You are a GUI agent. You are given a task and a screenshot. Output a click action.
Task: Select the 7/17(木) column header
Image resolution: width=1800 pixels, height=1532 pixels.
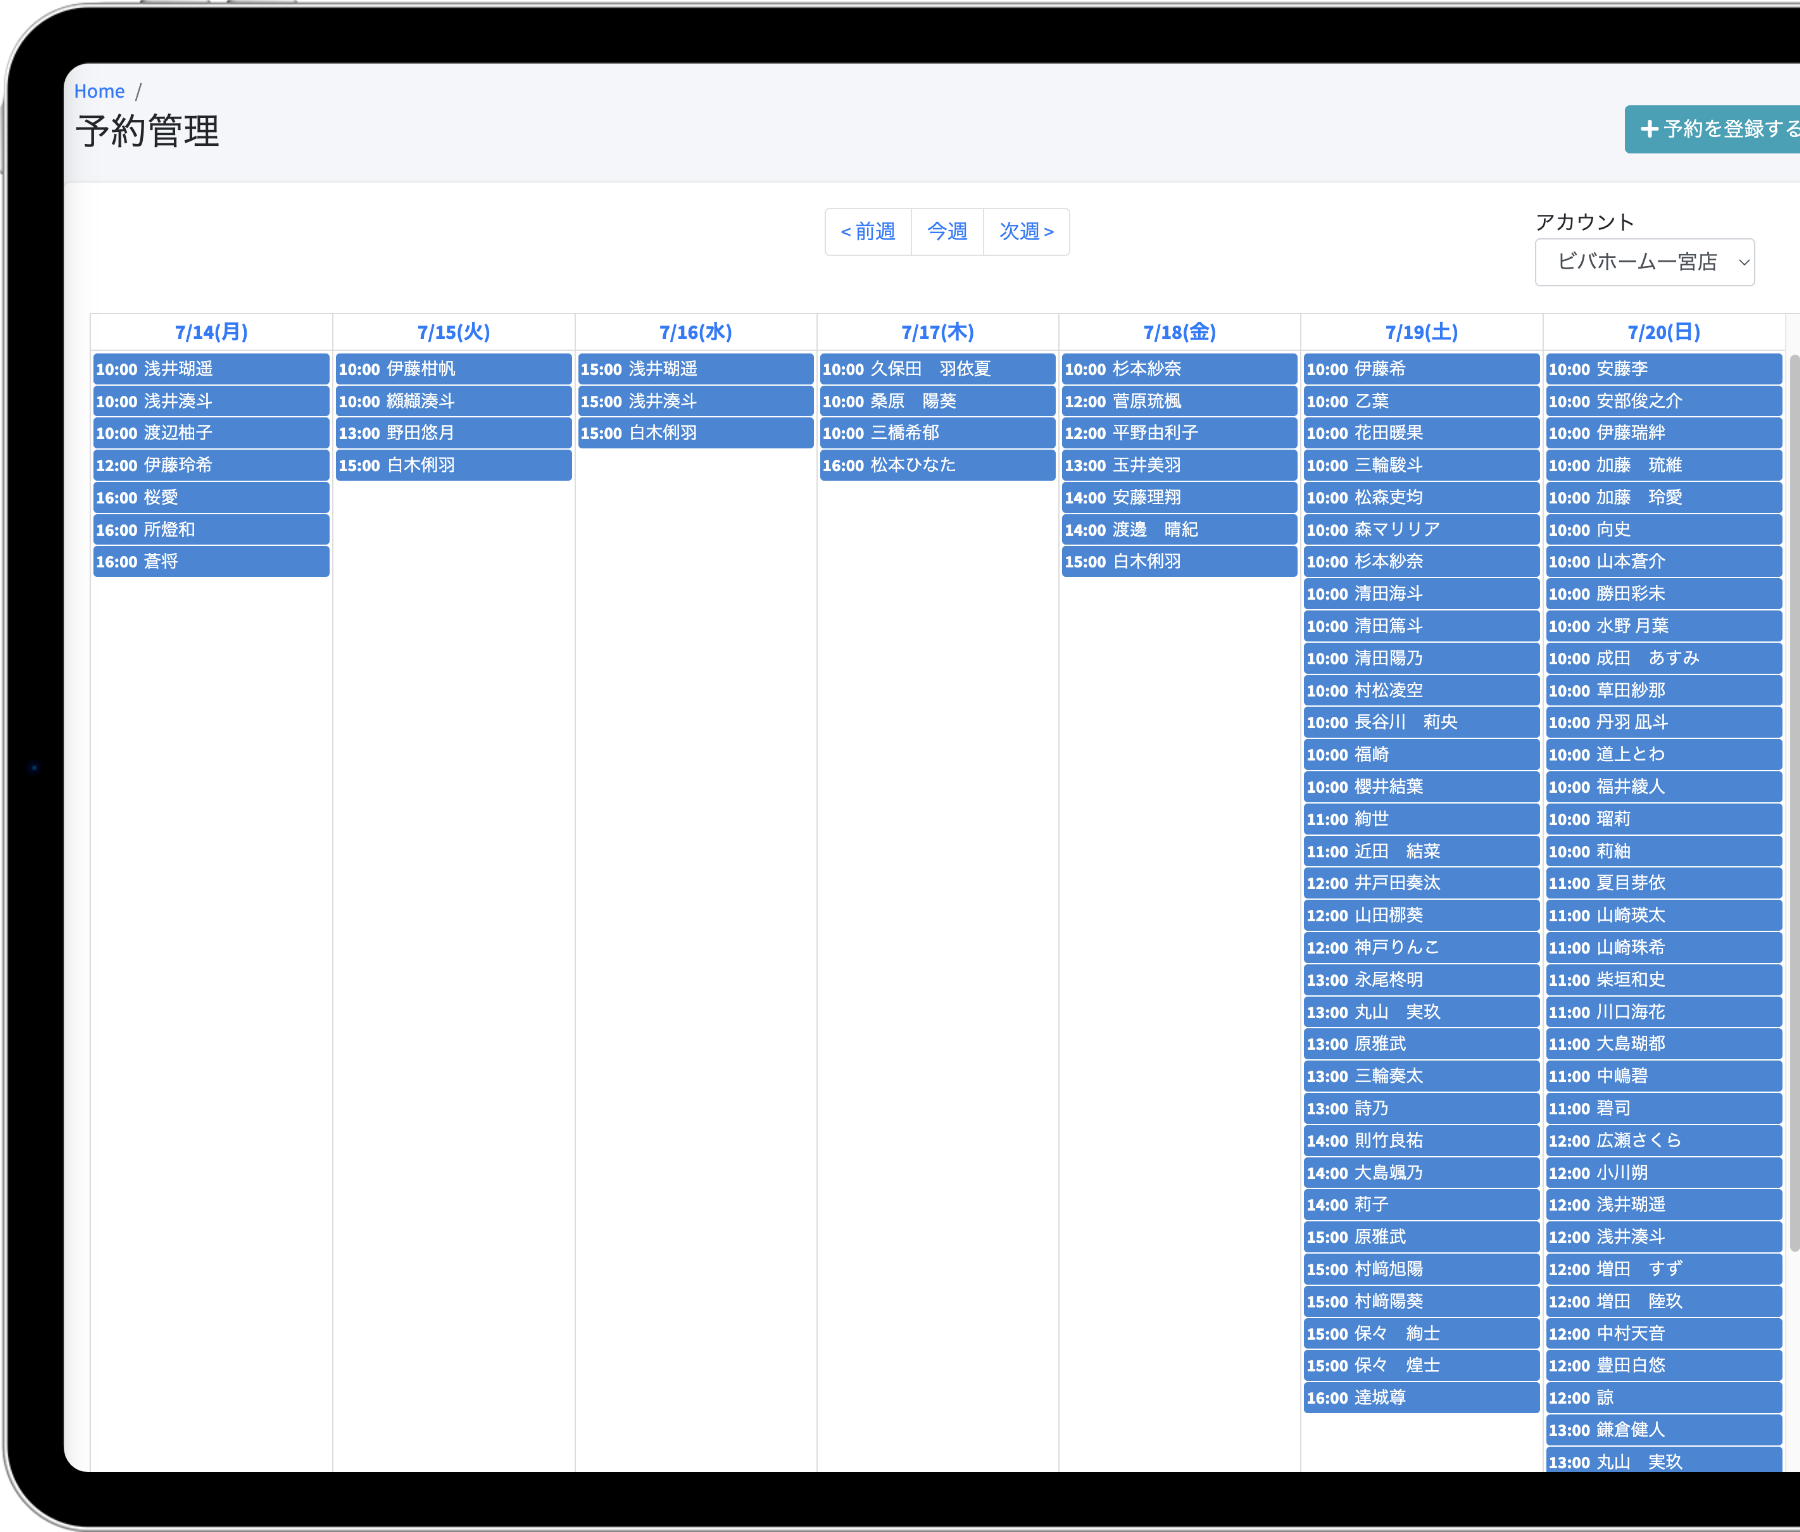click(x=937, y=332)
